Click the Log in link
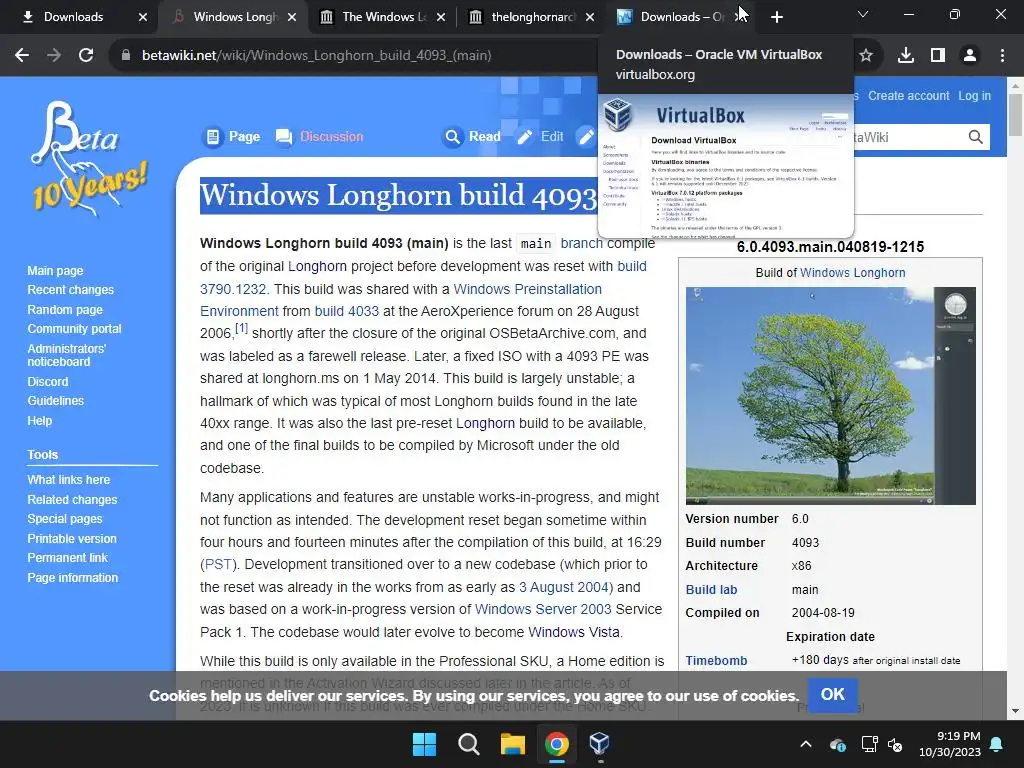The width and height of the screenshot is (1024, 768). [x=974, y=95]
